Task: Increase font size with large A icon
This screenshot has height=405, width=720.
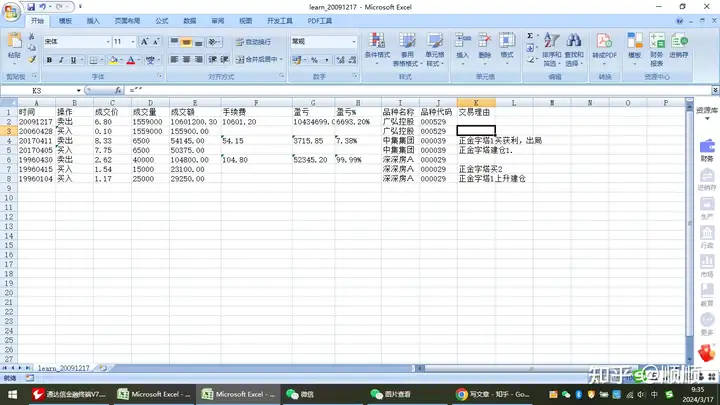Action: 144,42
